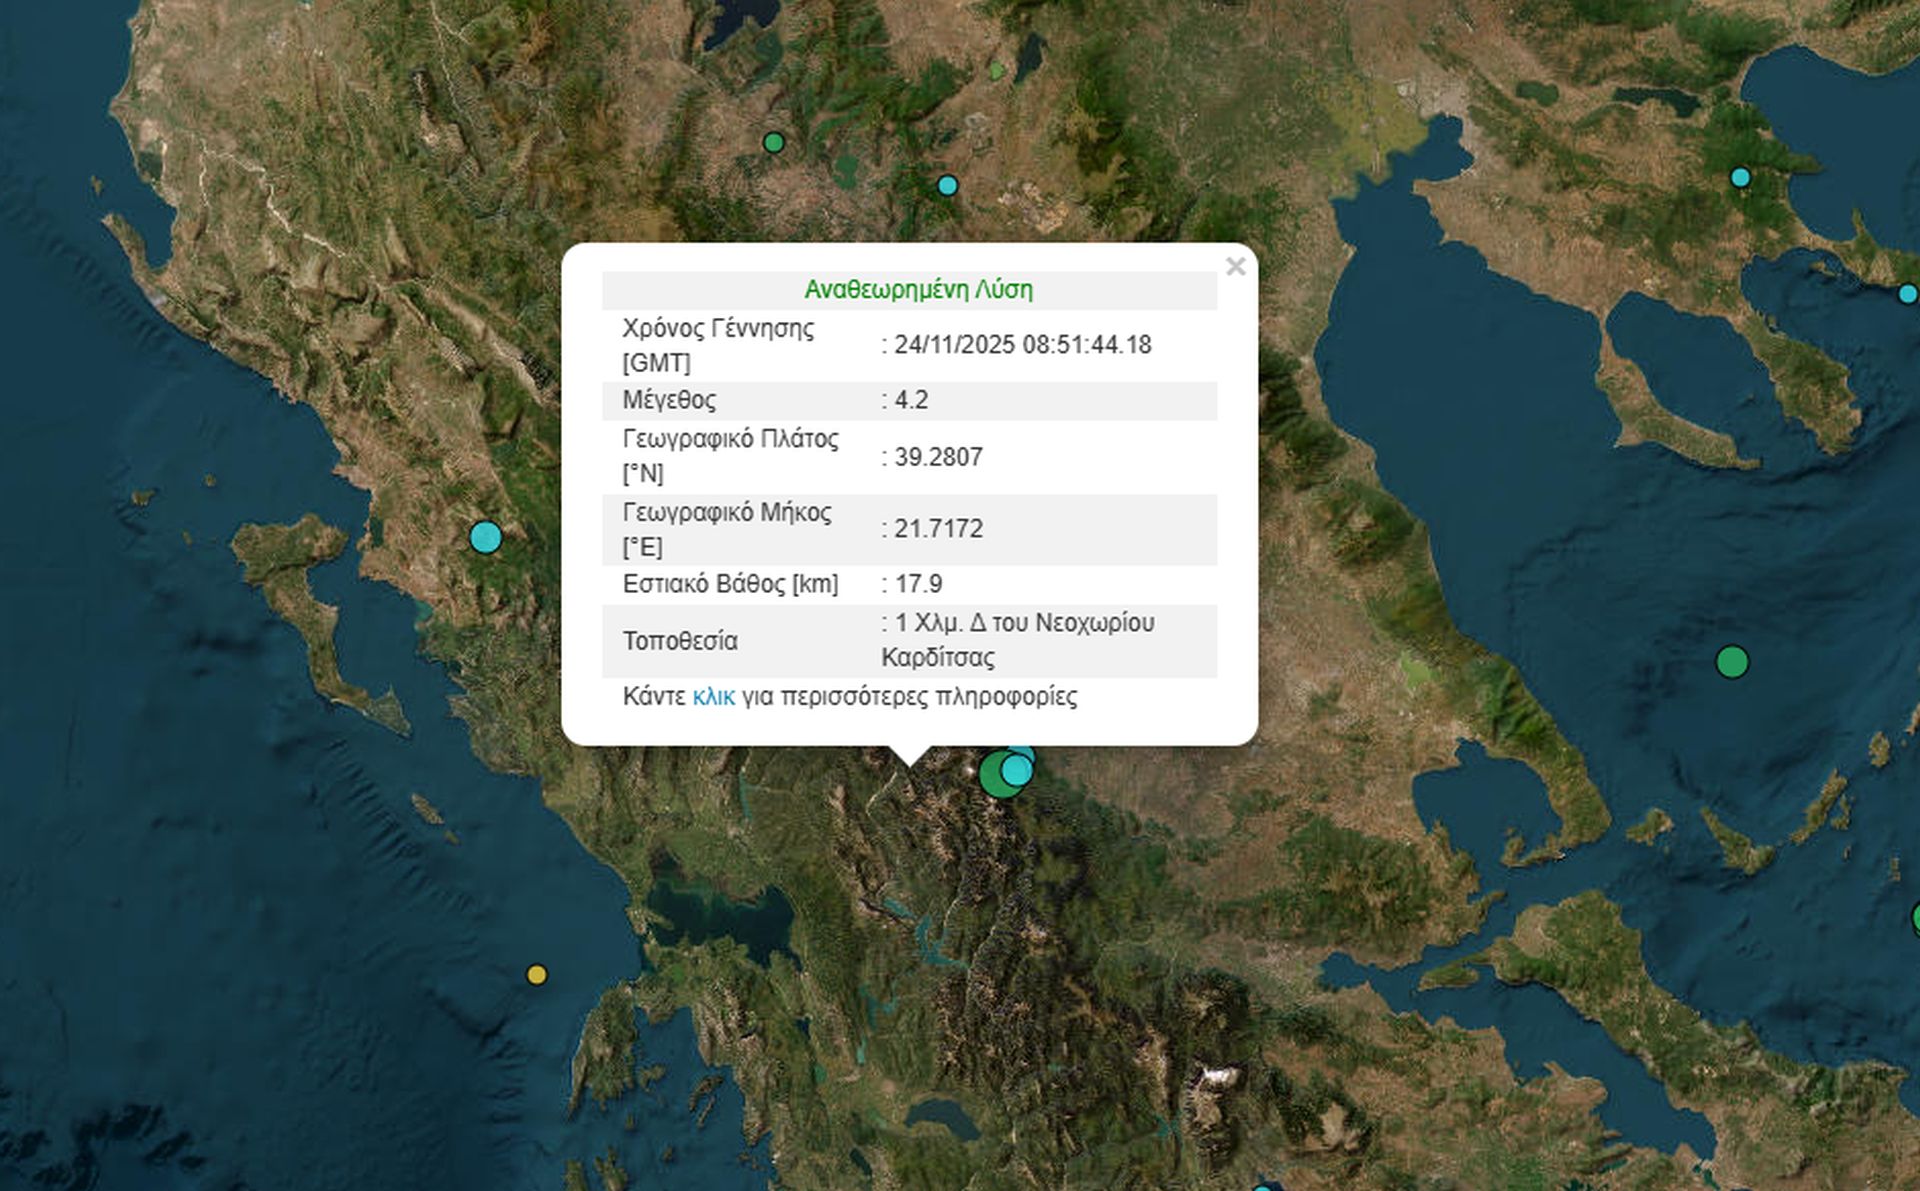
Task: Click the large cyan marker northeast of Corfu
Action: pos(486,537)
